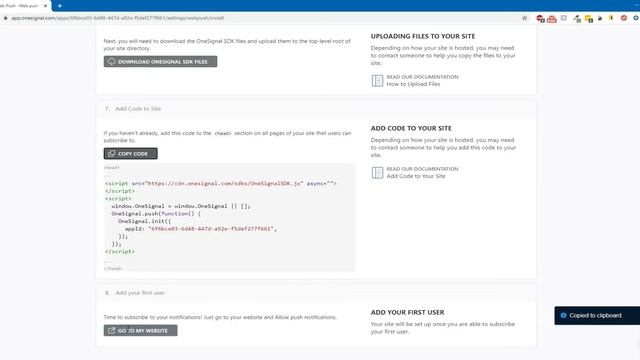640x360 pixels.
Task: Click the Download OneSignal SDK Files button
Action: click(x=160, y=62)
